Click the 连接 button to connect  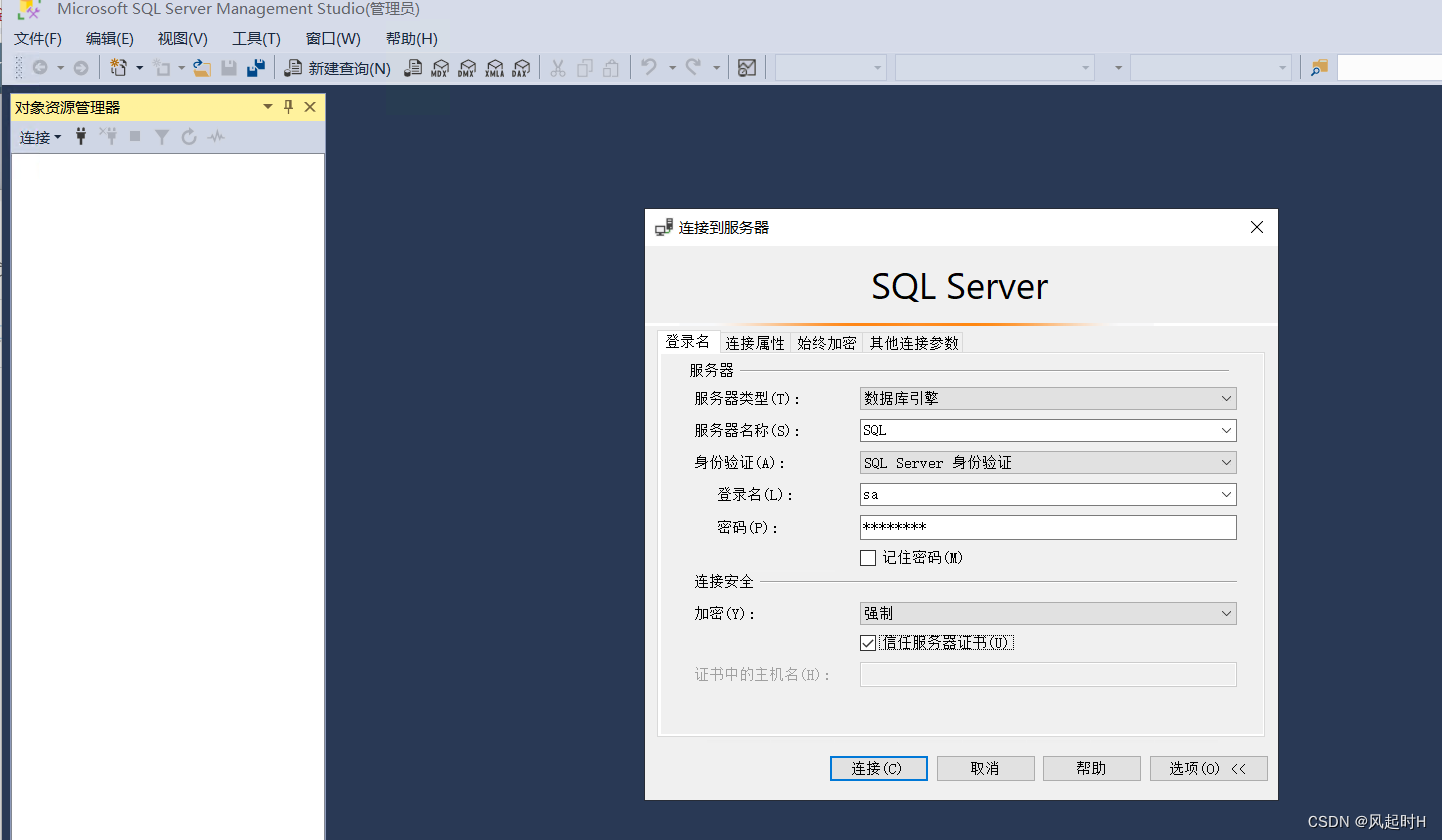(878, 768)
